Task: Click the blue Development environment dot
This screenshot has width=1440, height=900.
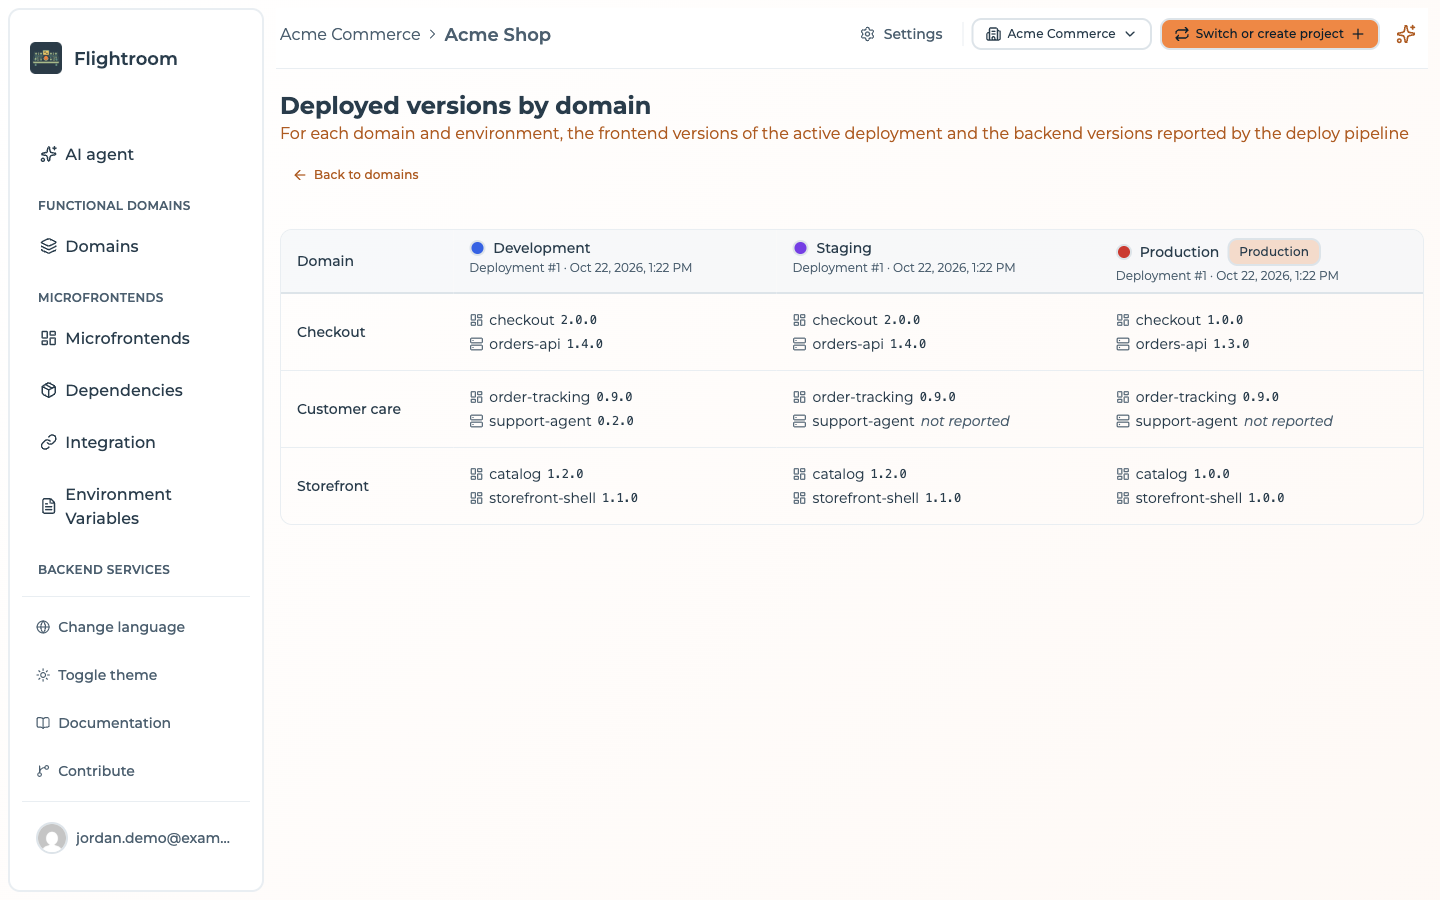Action: click(477, 248)
